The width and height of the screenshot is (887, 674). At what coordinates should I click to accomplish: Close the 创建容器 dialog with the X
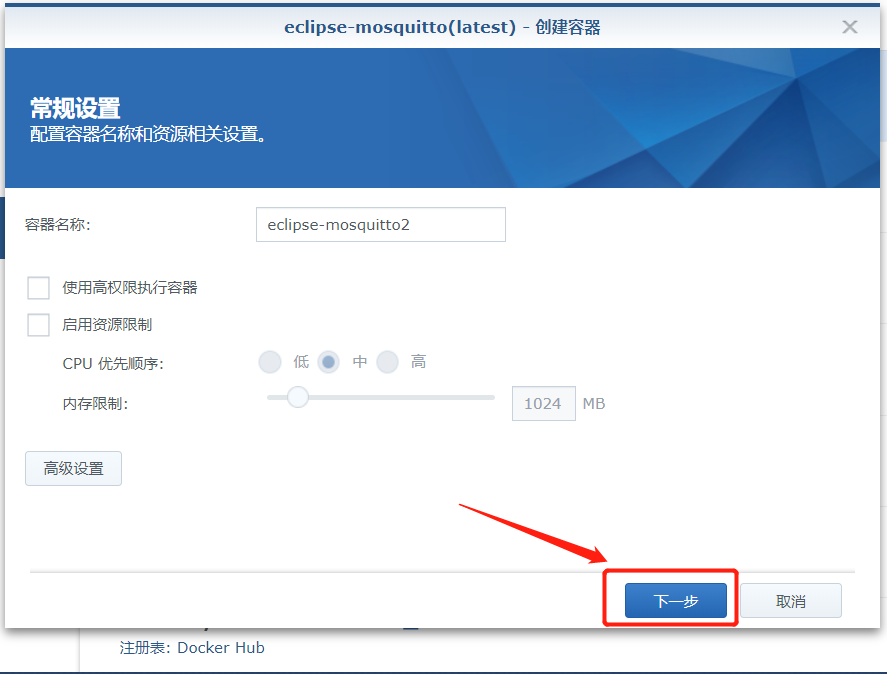pyautogui.click(x=849, y=27)
